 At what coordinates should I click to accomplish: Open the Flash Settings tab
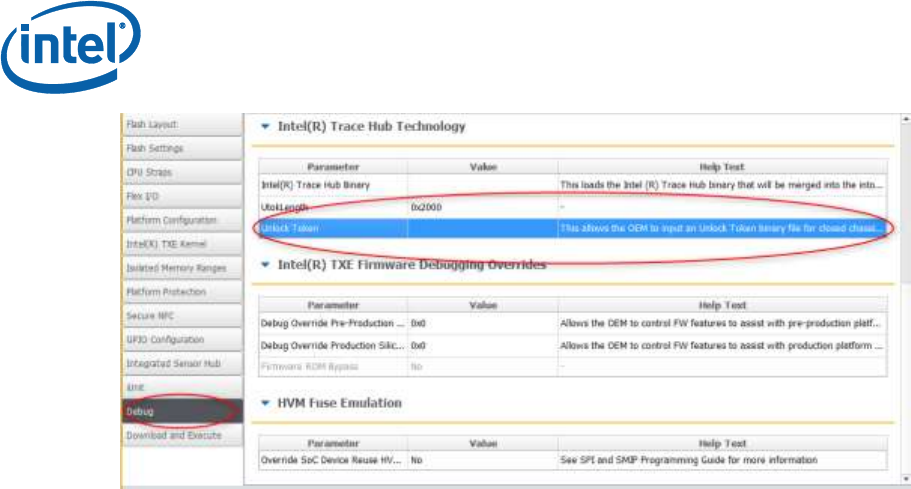pyautogui.click(x=182, y=148)
